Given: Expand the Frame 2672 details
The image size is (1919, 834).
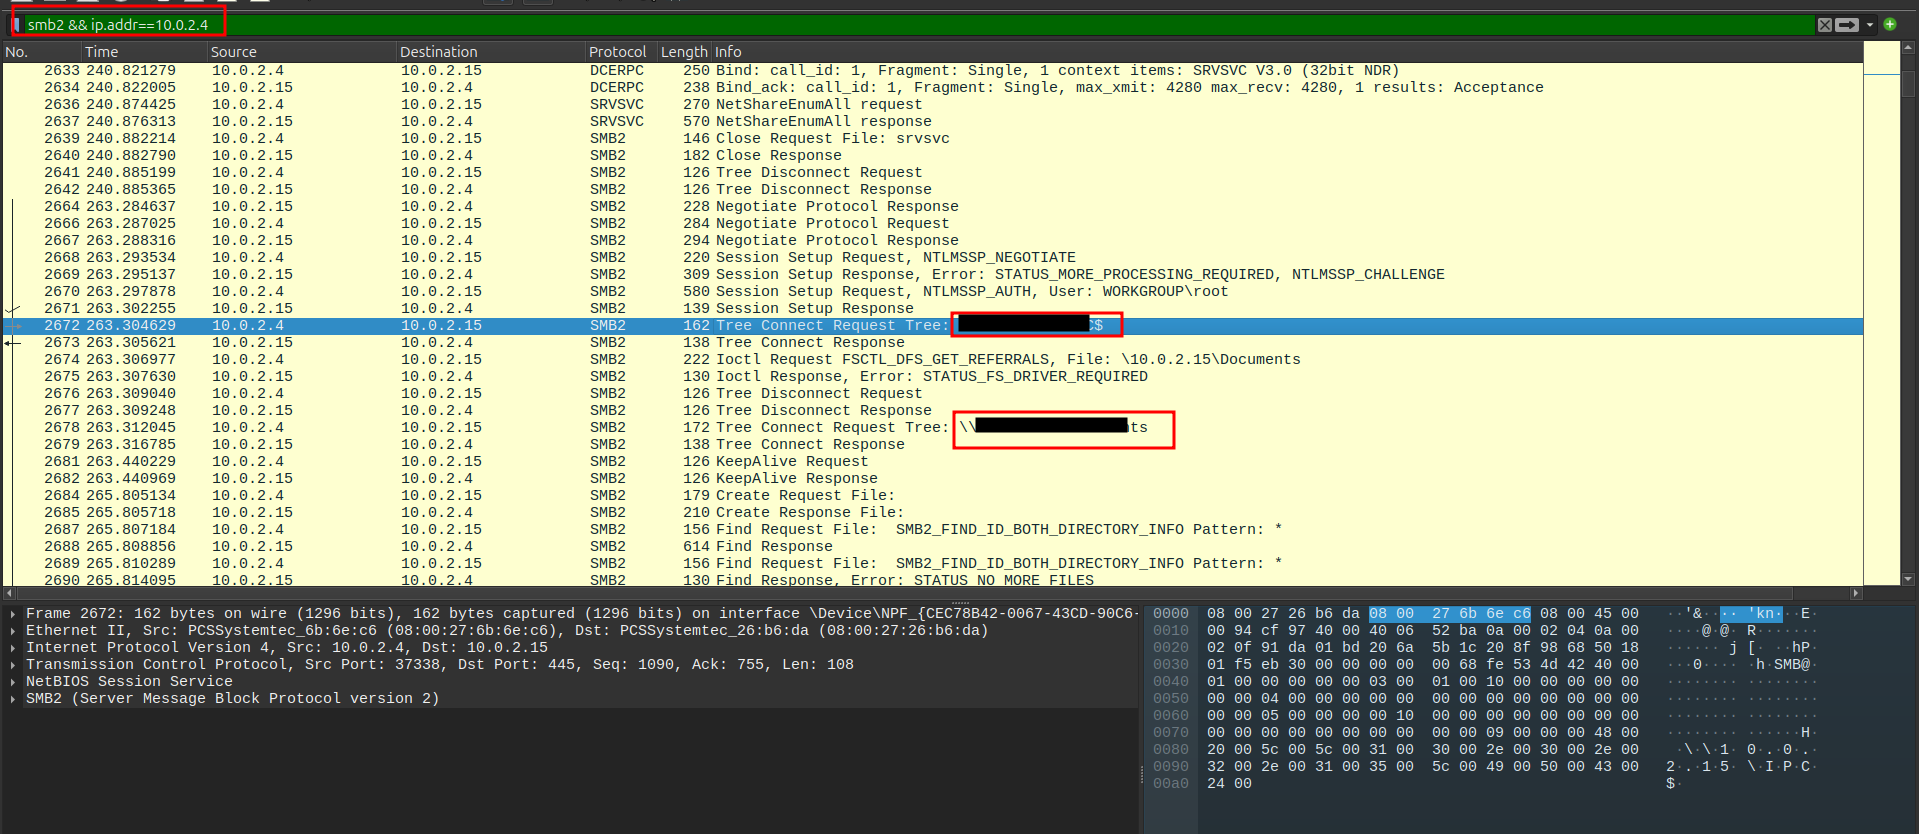Looking at the screenshot, I should click(12, 614).
